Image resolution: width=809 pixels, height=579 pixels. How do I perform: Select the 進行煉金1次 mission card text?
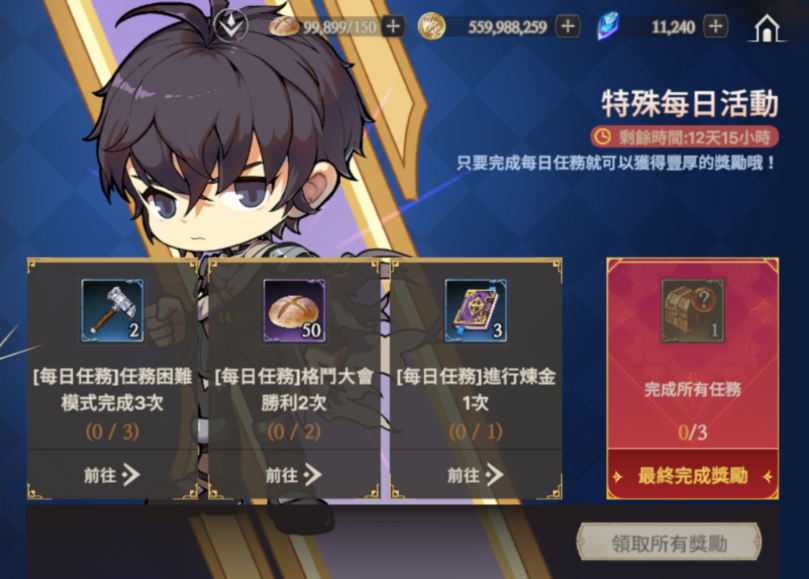(476, 390)
